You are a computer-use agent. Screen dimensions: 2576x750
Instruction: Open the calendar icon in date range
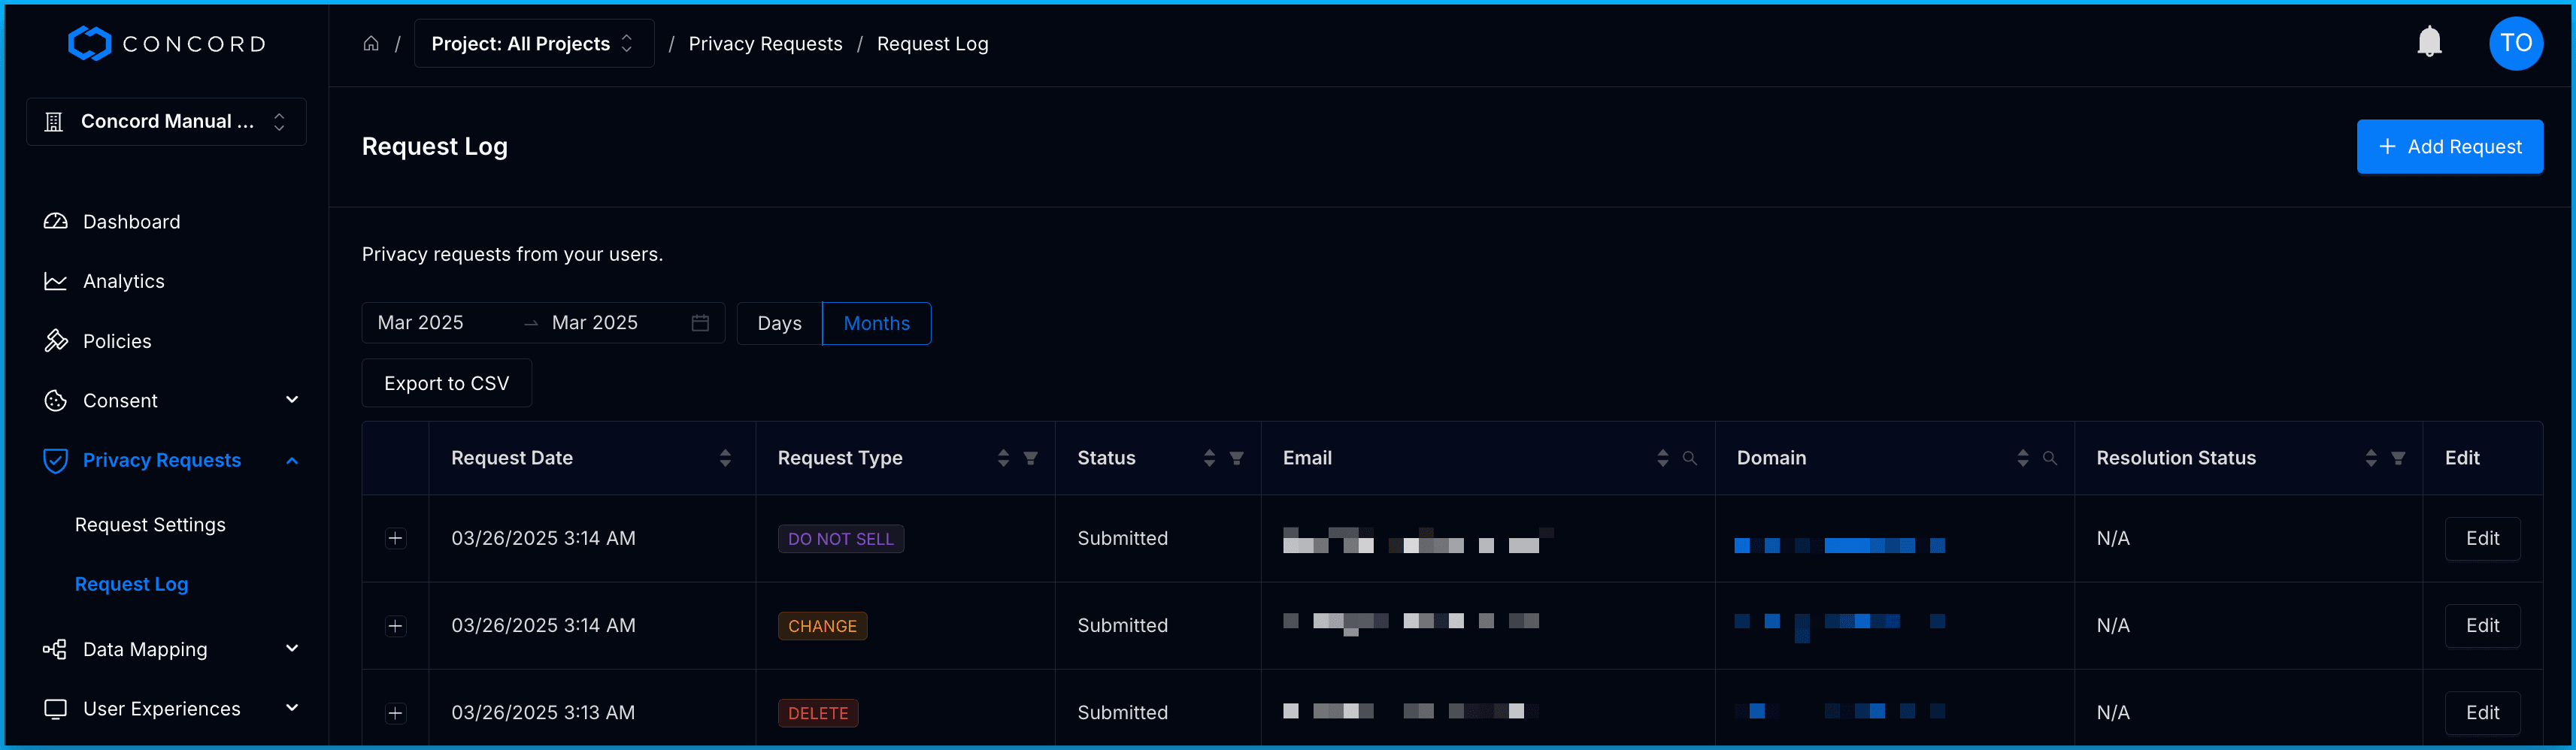[x=700, y=323]
